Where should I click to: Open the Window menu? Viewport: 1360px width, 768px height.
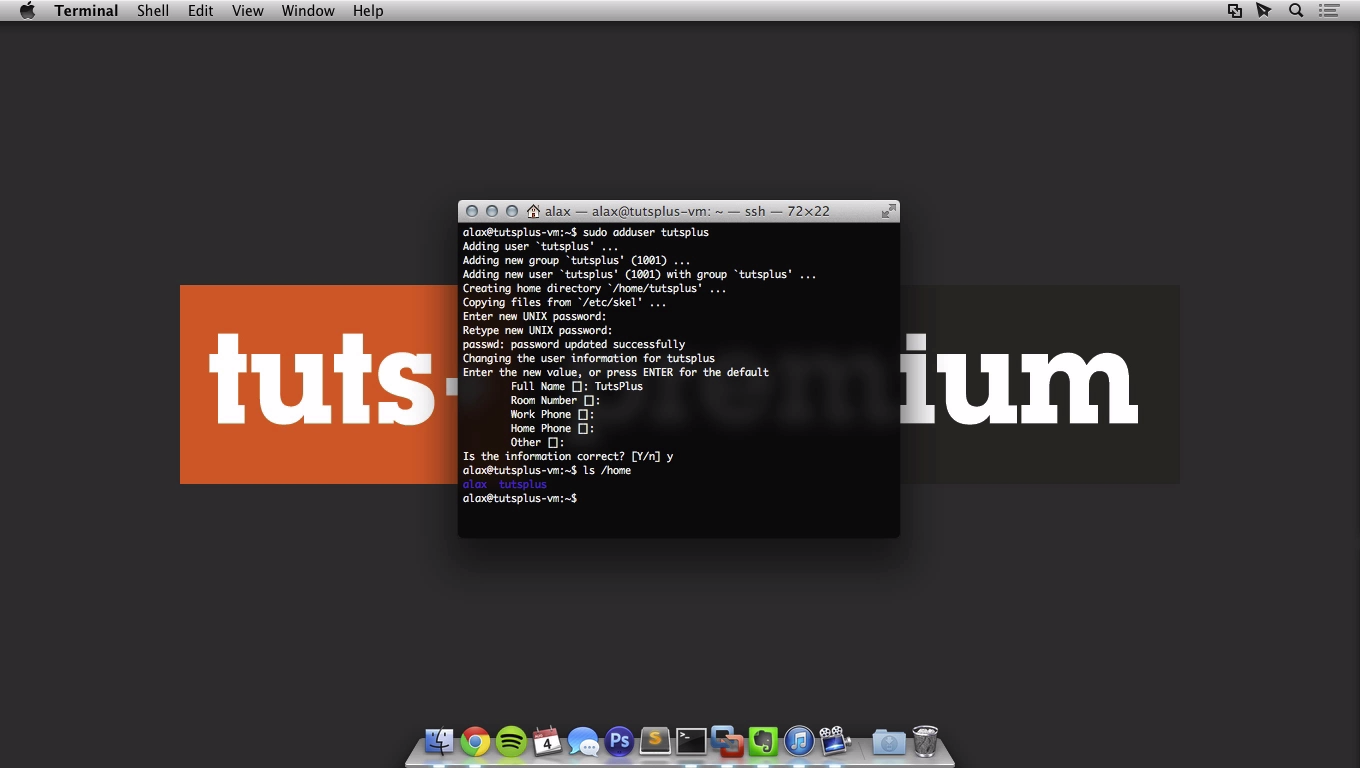[308, 11]
